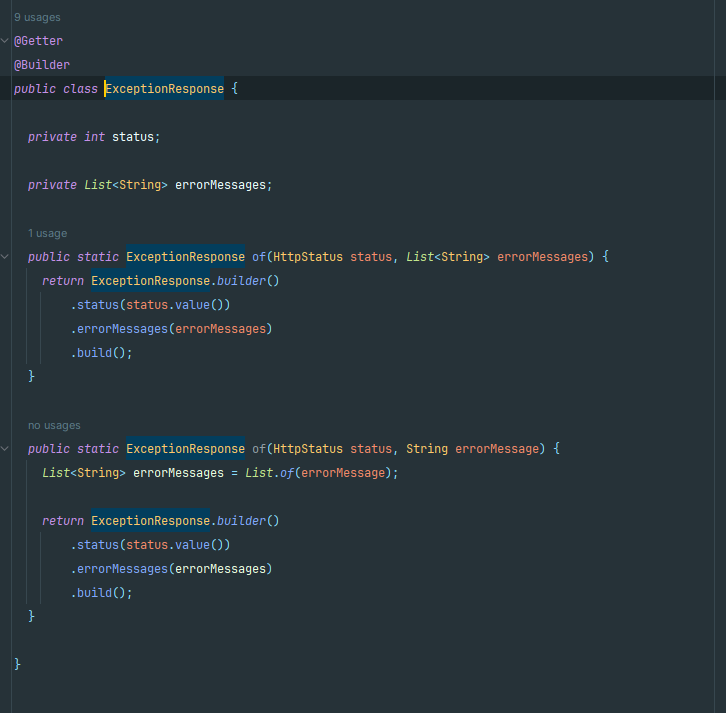Click the @Builder annotation

[x=42, y=65]
